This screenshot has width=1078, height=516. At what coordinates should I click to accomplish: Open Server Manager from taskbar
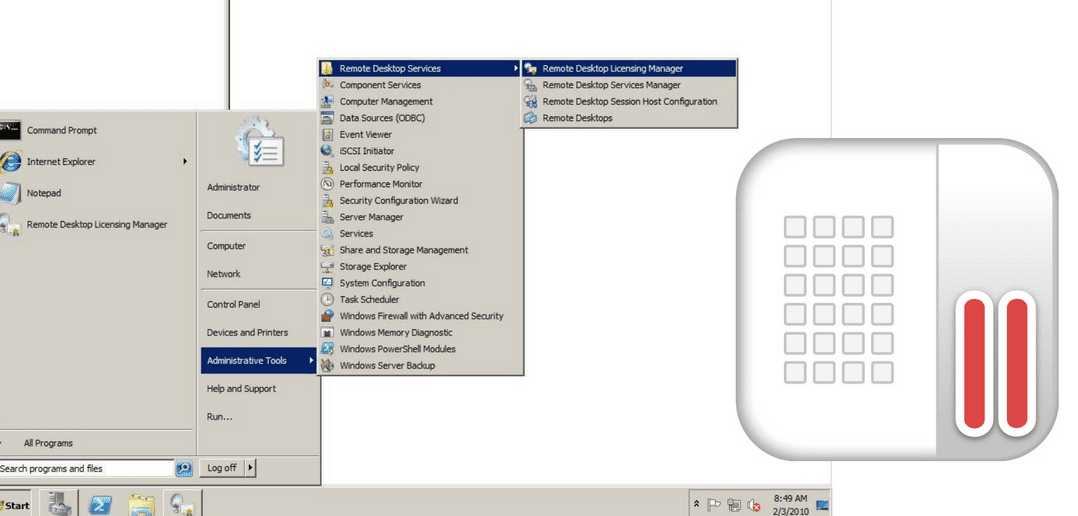[x=60, y=504]
